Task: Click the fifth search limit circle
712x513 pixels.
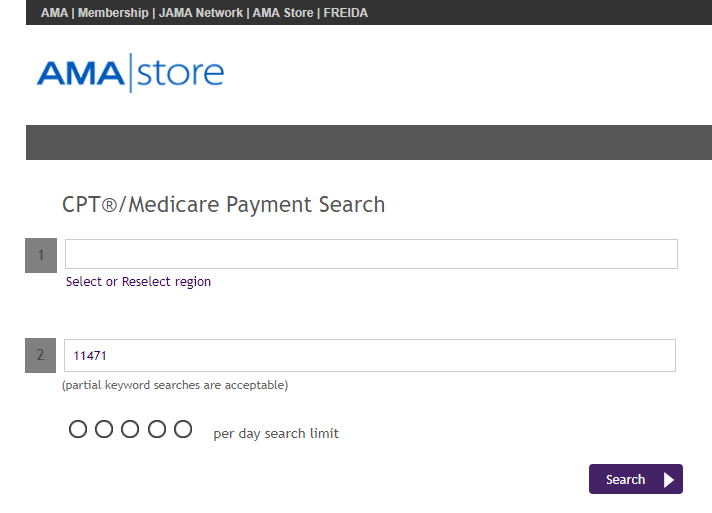Action: click(x=183, y=429)
